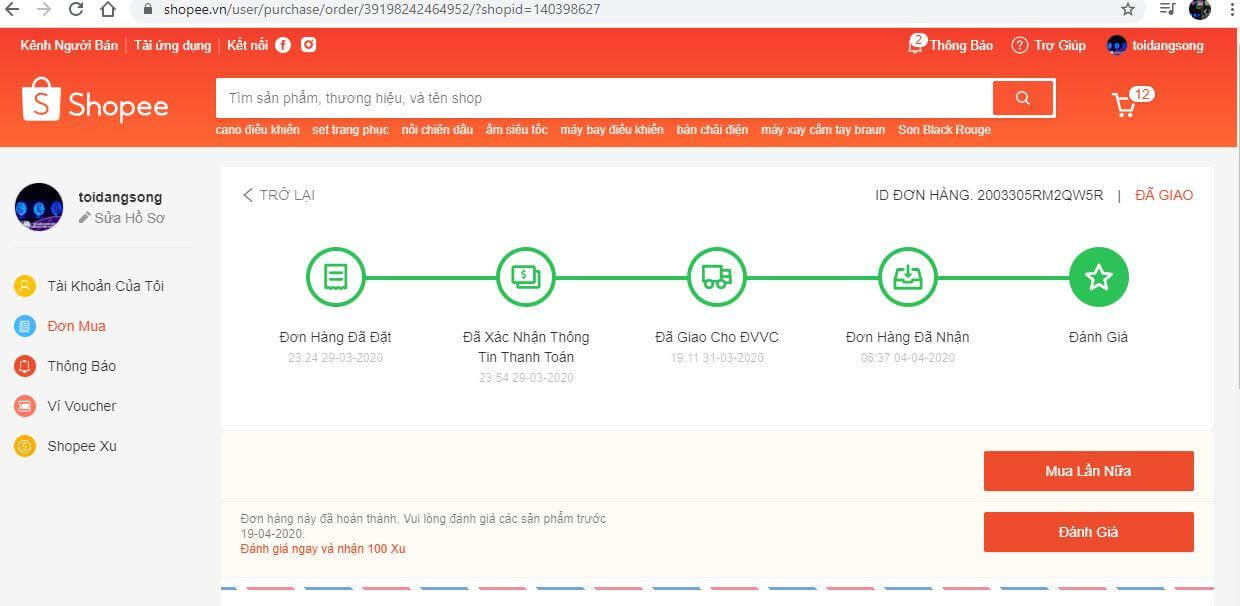The width and height of the screenshot is (1240, 606).
Task: Click the address bar URL
Action: [382, 9]
